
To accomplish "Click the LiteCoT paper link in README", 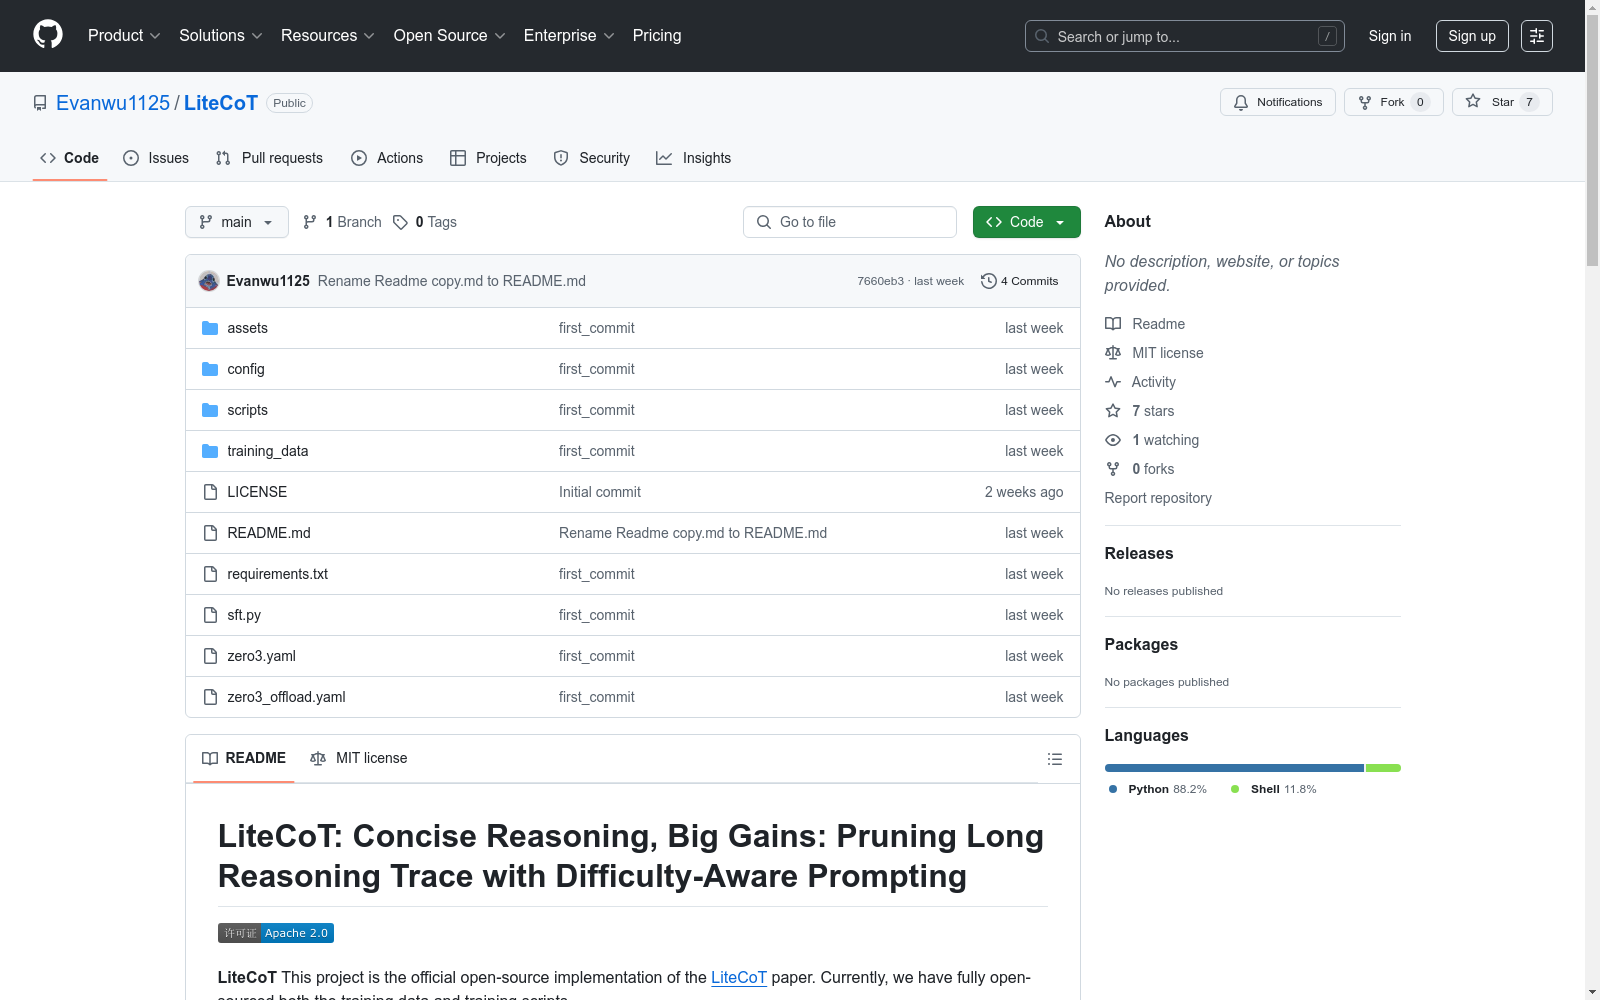I will (739, 977).
